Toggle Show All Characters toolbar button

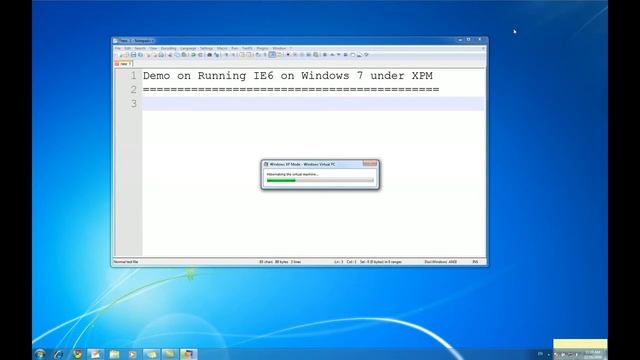pos(265,55)
